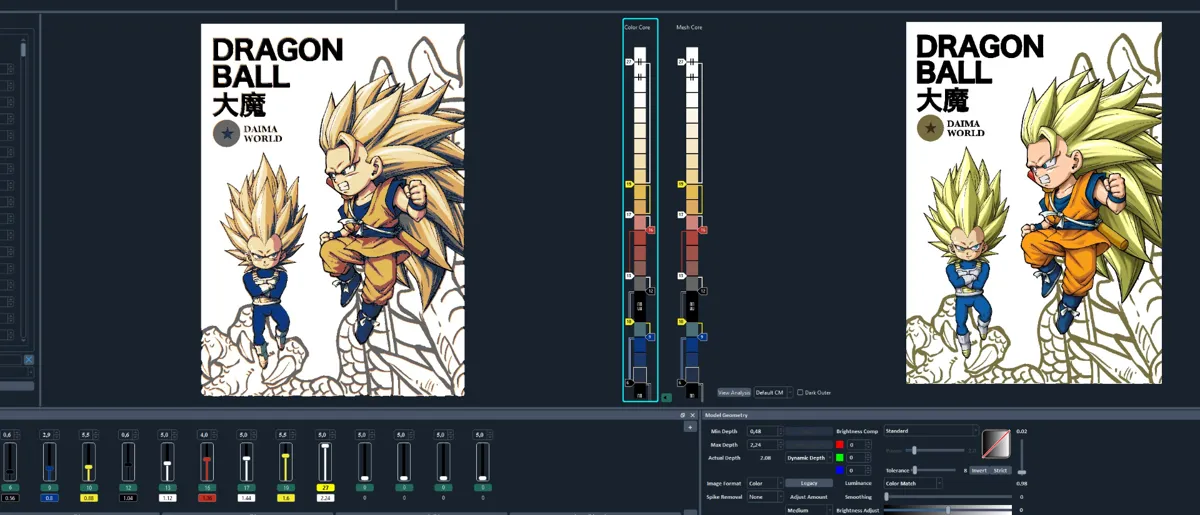Click the Invert button
The width and height of the screenshot is (1200, 515).
(x=979, y=470)
